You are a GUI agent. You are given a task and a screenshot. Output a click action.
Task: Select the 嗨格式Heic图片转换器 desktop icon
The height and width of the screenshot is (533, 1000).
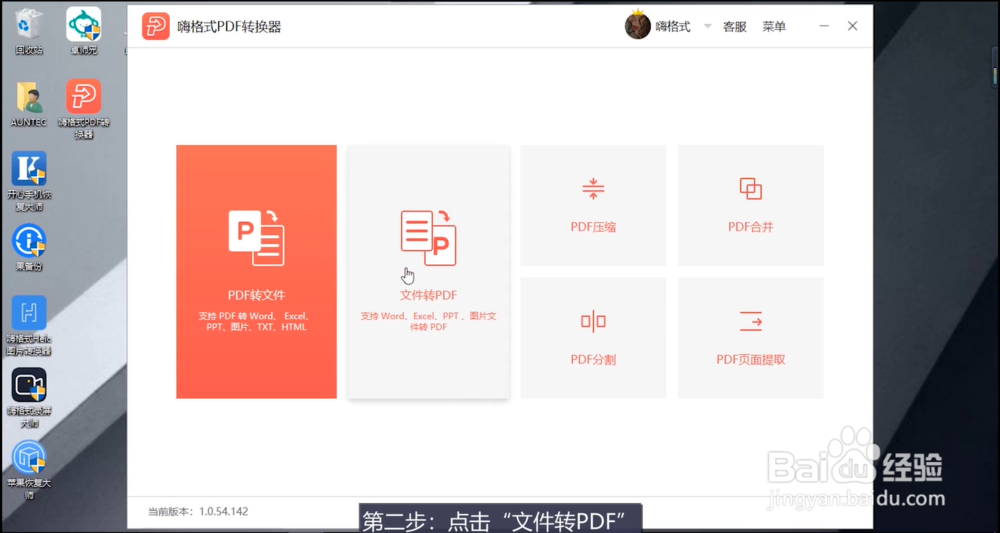tap(29, 325)
